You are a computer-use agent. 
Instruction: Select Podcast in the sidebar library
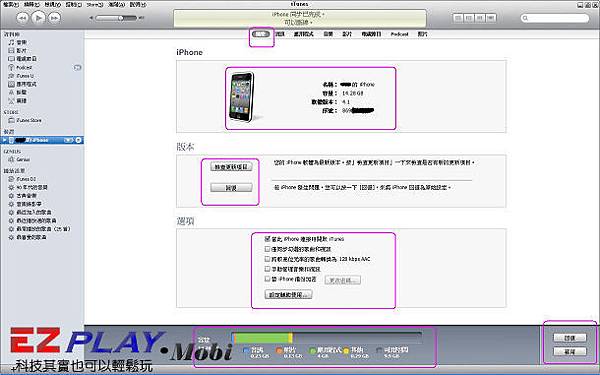tap(24, 67)
